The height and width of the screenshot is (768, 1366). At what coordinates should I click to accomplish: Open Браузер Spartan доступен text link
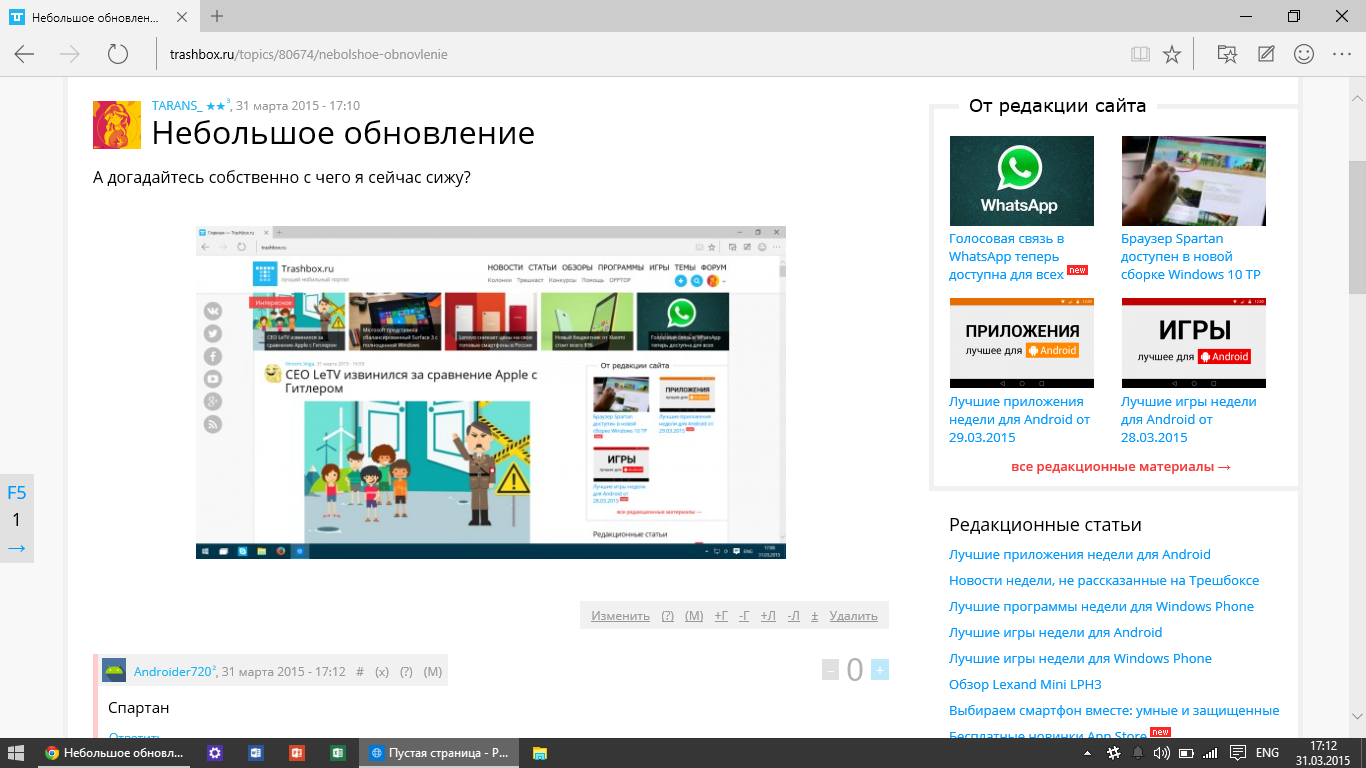(x=1191, y=256)
